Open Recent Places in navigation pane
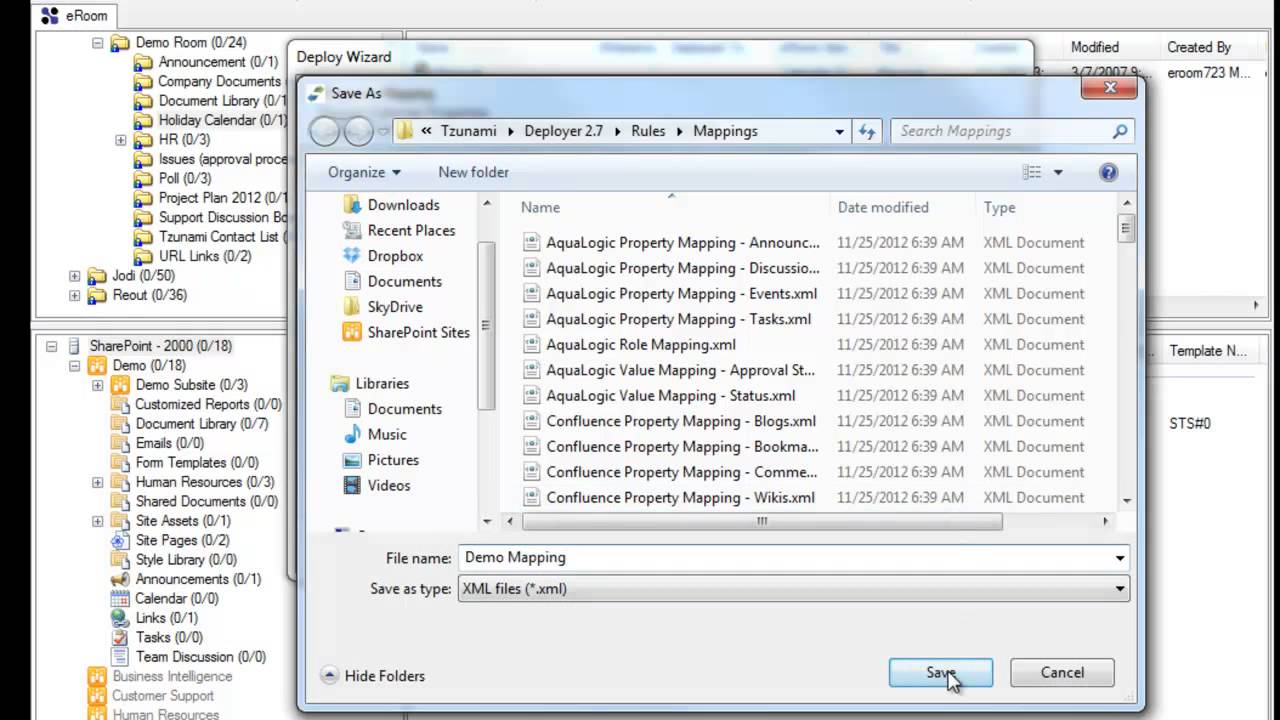This screenshot has height=720, width=1280. pos(411,230)
